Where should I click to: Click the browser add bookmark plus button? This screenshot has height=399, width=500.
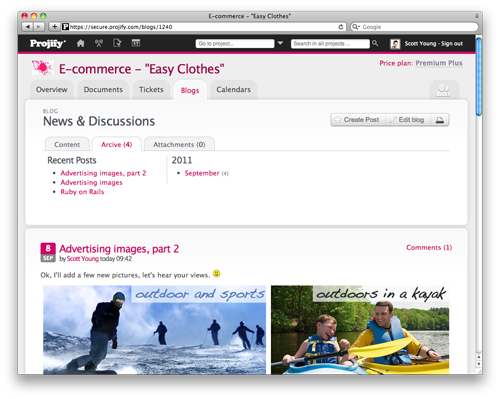55,27
